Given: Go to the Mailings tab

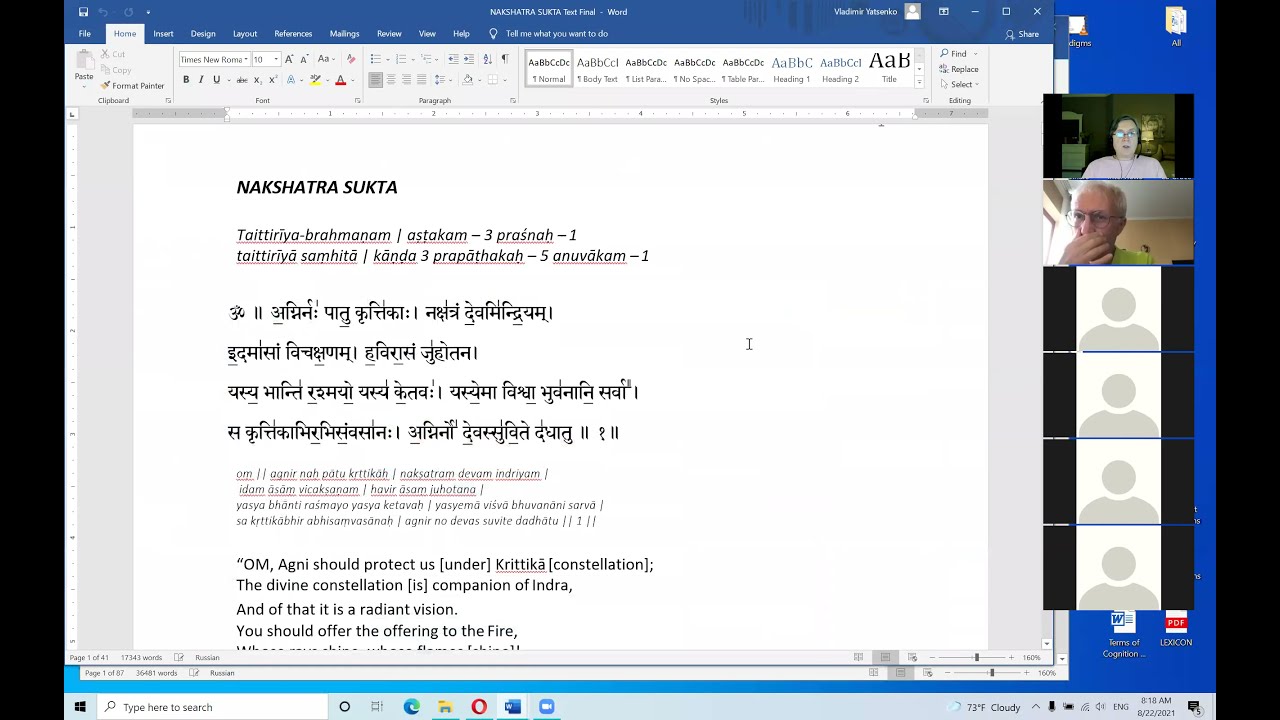Looking at the screenshot, I should point(344,34).
